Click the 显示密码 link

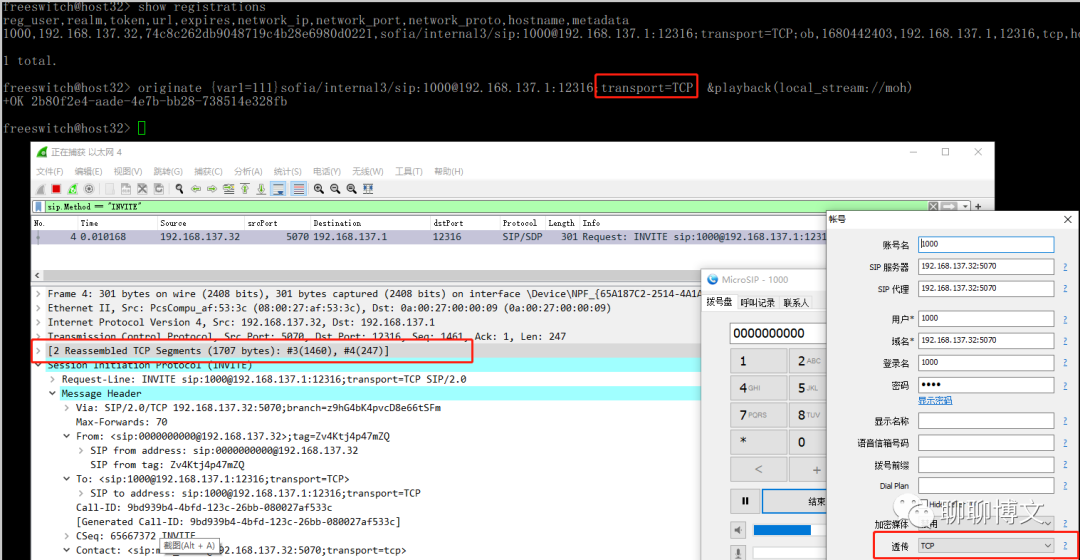935,401
